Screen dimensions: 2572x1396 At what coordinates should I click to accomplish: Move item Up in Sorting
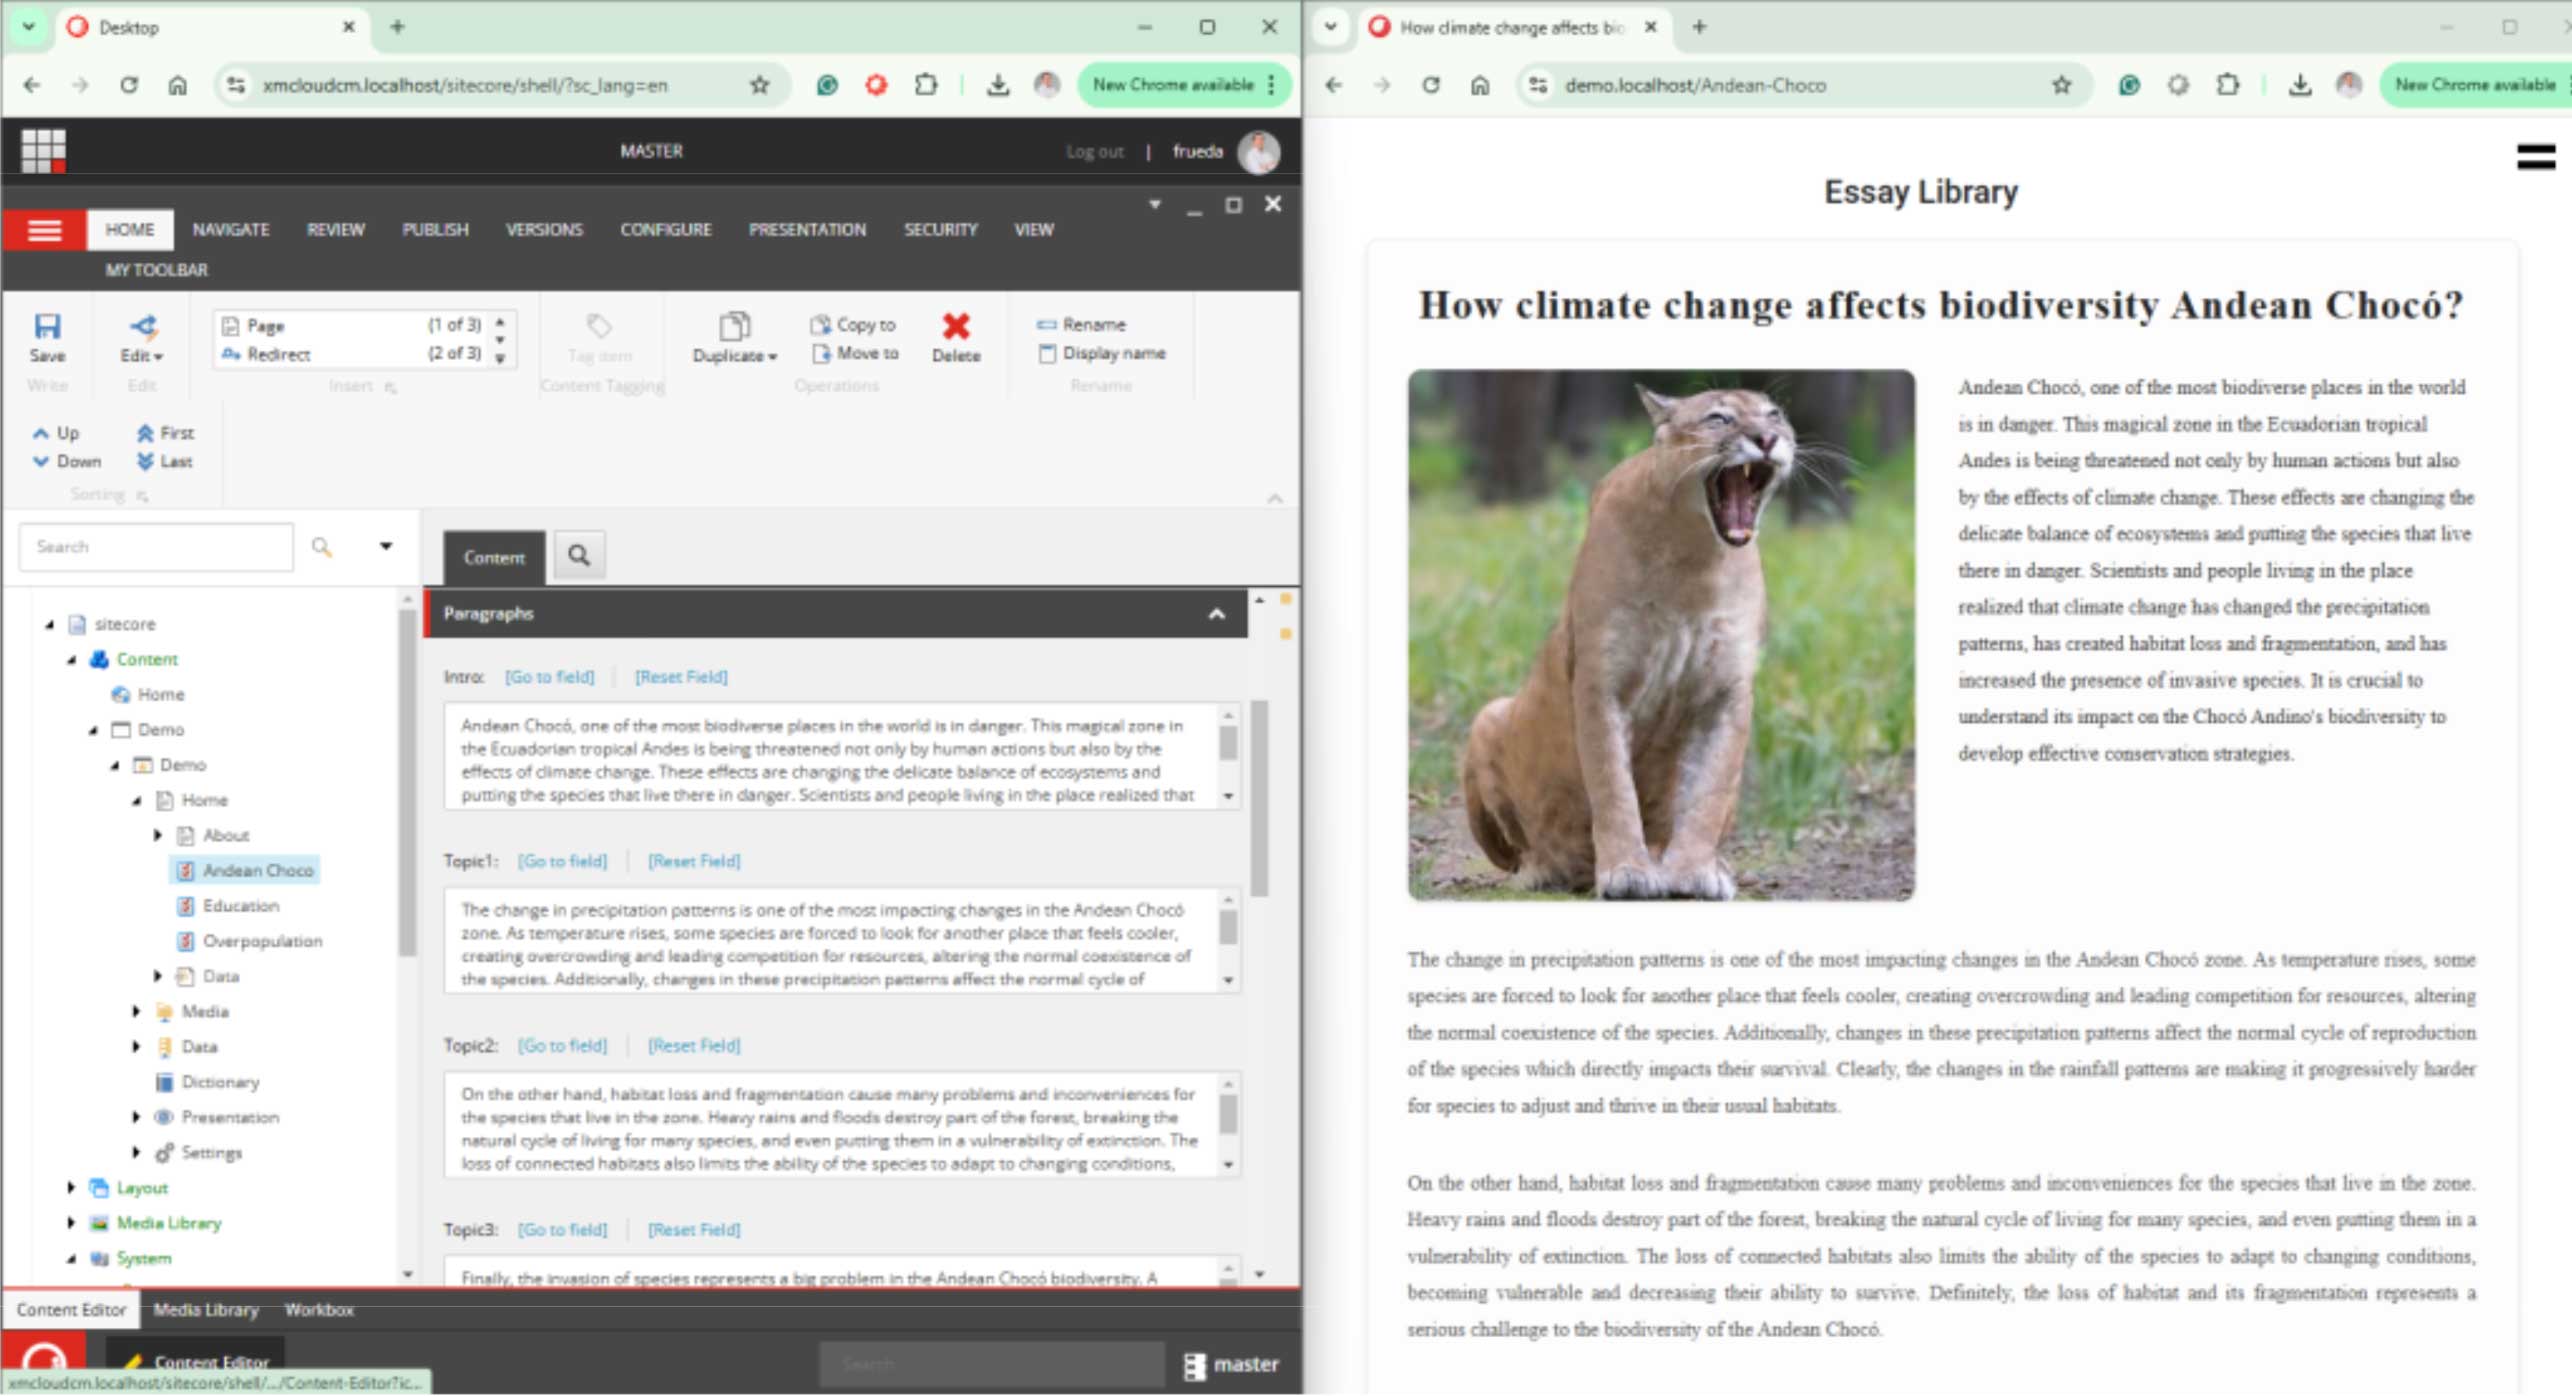point(56,433)
